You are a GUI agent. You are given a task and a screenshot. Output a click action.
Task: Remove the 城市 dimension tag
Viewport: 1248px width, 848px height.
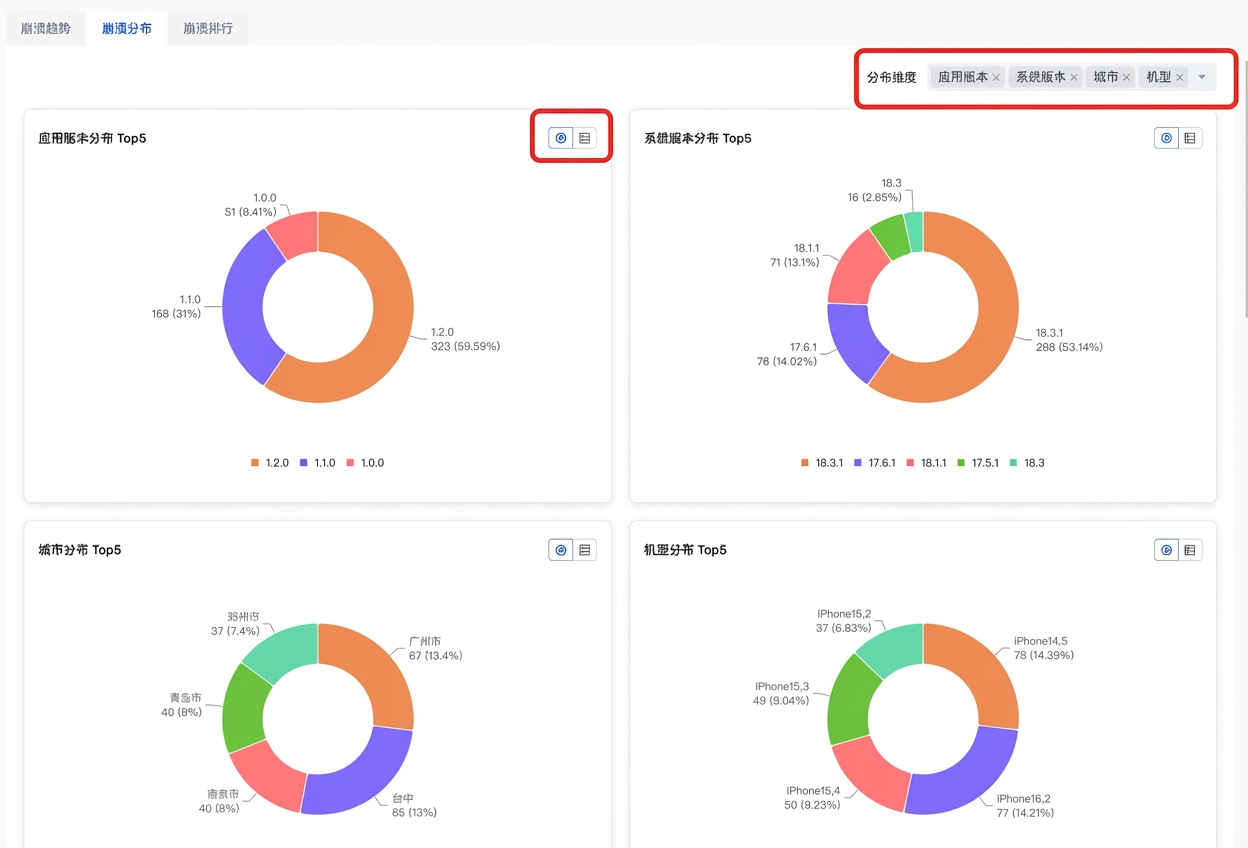(1126, 78)
